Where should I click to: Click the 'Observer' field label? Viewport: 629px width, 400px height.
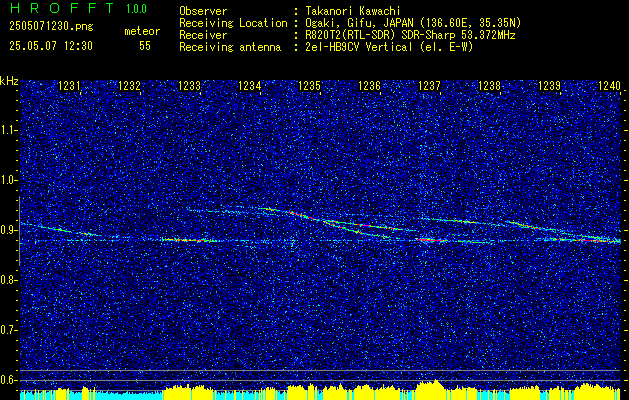point(203,11)
